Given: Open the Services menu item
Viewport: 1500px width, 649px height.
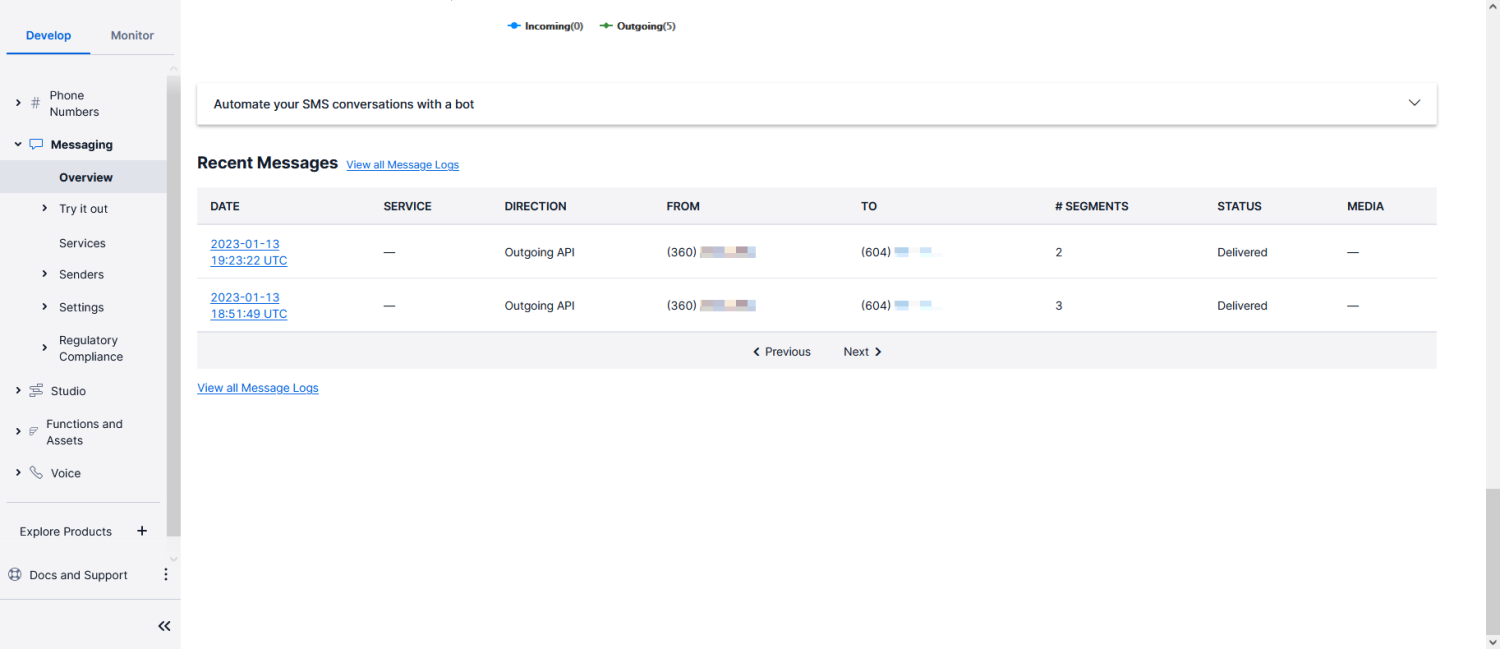Looking at the screenshot, I should [82, 243].
